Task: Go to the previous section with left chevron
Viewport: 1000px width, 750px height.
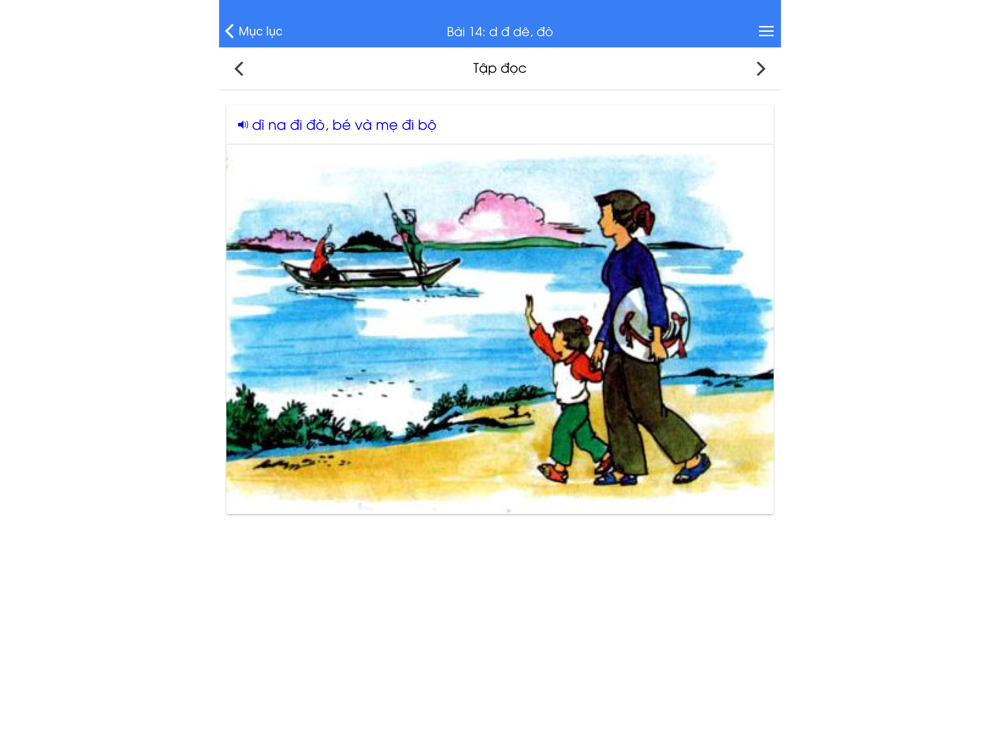Action: (x=239, y=69)
